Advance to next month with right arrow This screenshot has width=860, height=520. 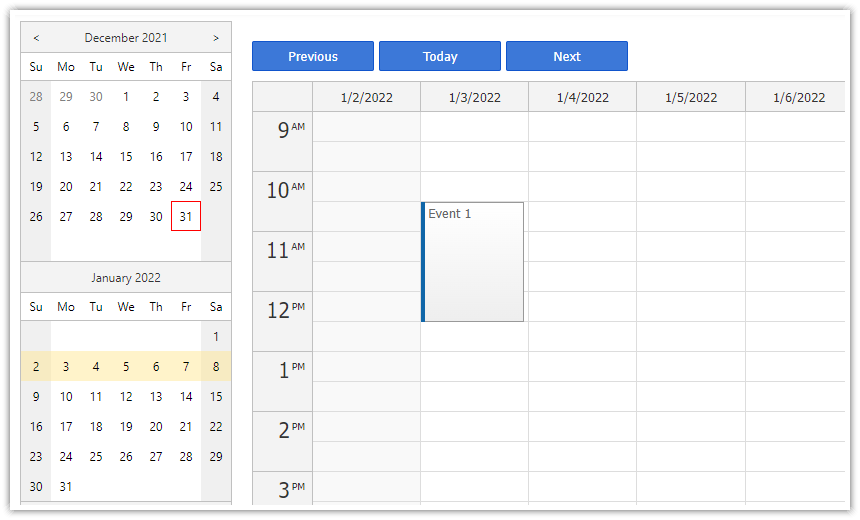click(215, 38)
